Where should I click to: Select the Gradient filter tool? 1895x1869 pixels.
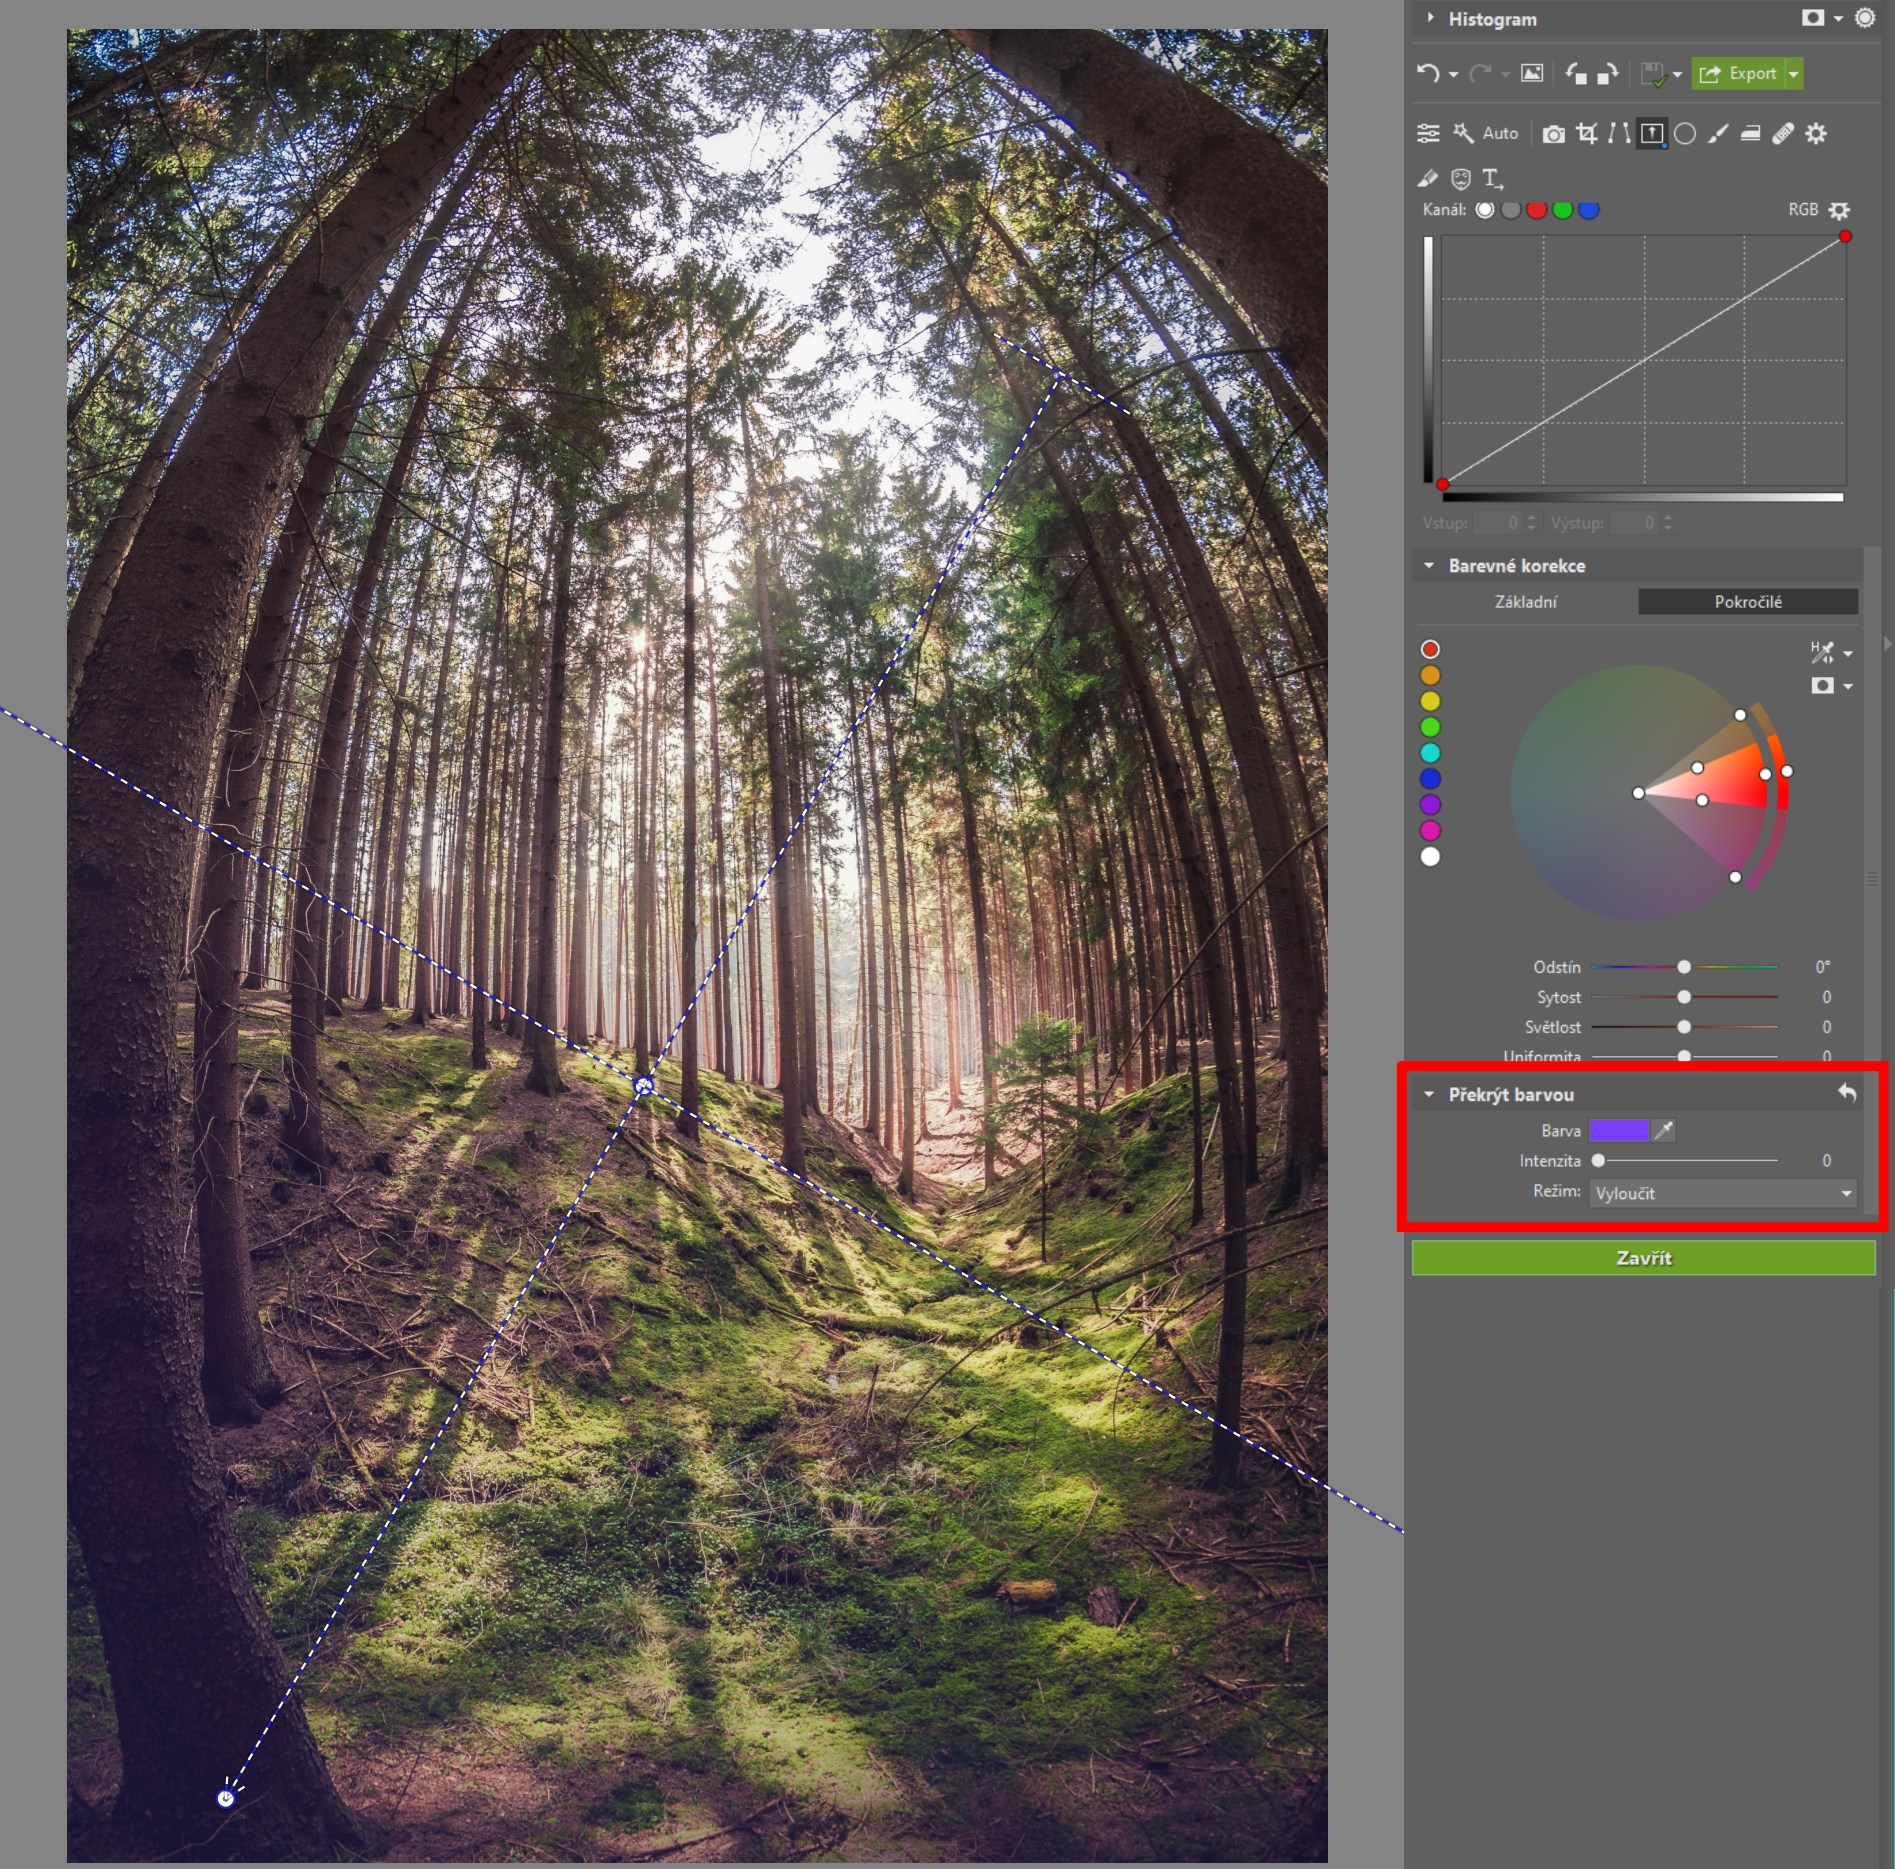[x=1652, y=133]
